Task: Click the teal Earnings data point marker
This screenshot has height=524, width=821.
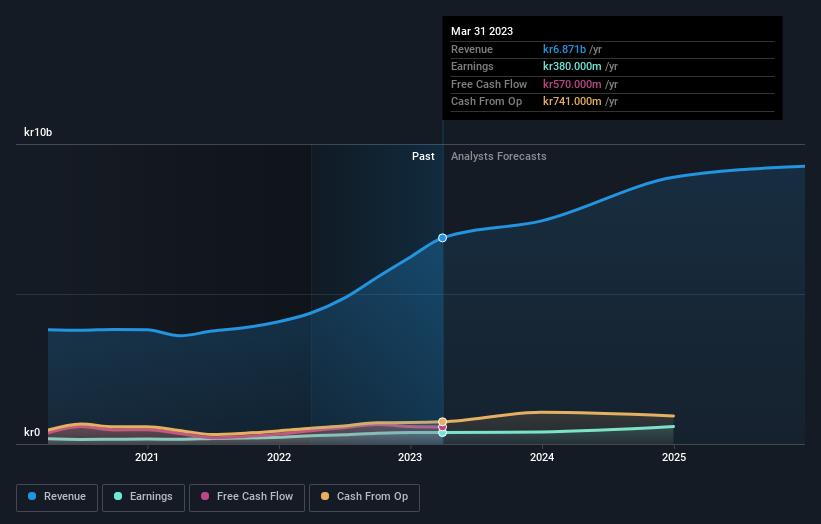Action: (x=442, y=433)
